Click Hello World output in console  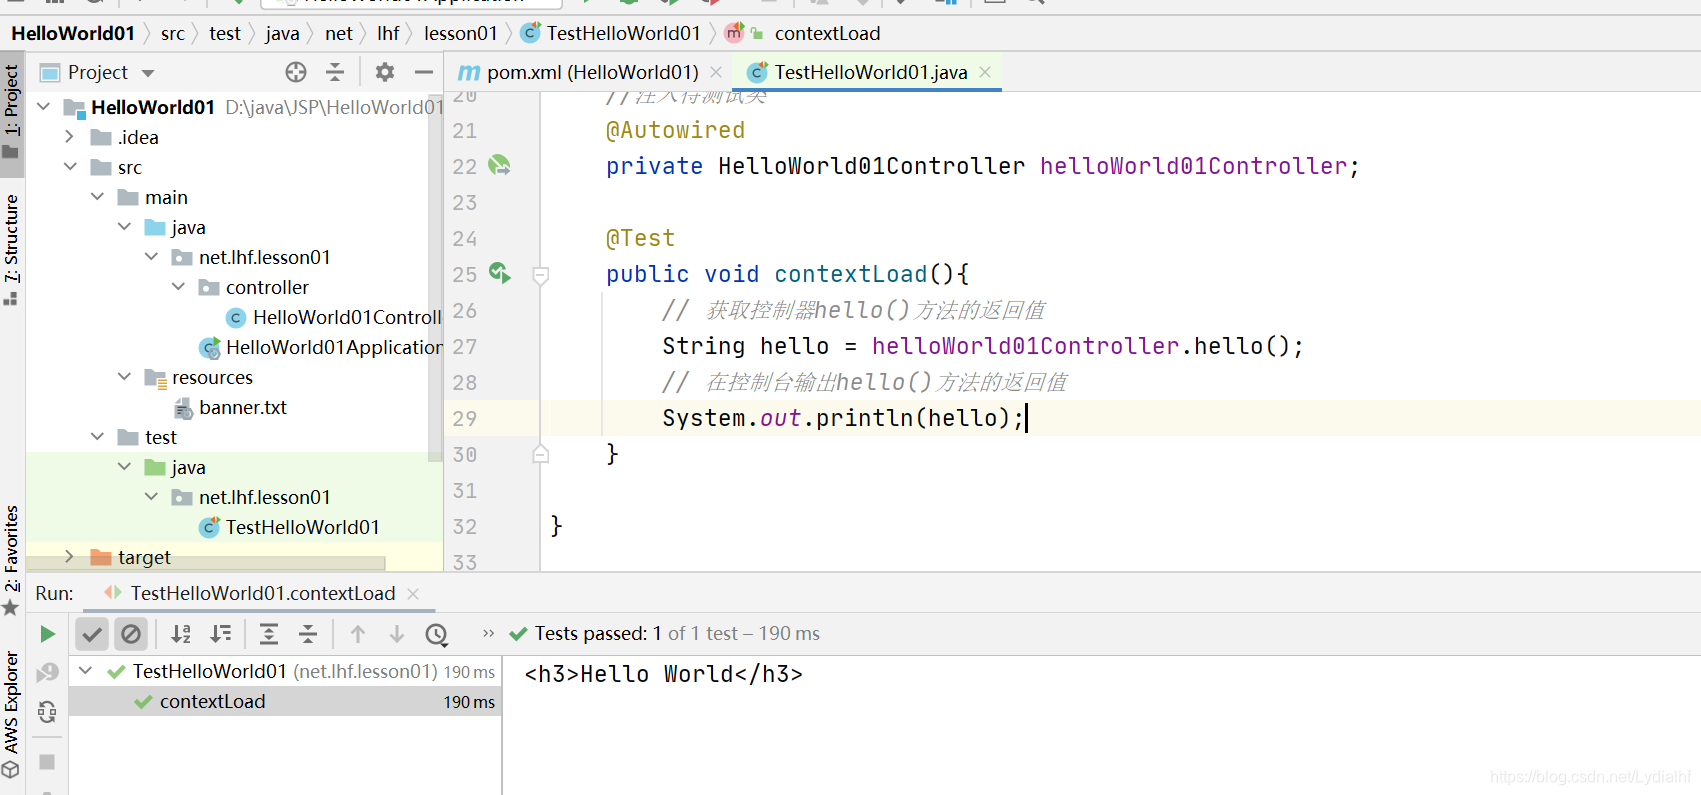(663, 674)
